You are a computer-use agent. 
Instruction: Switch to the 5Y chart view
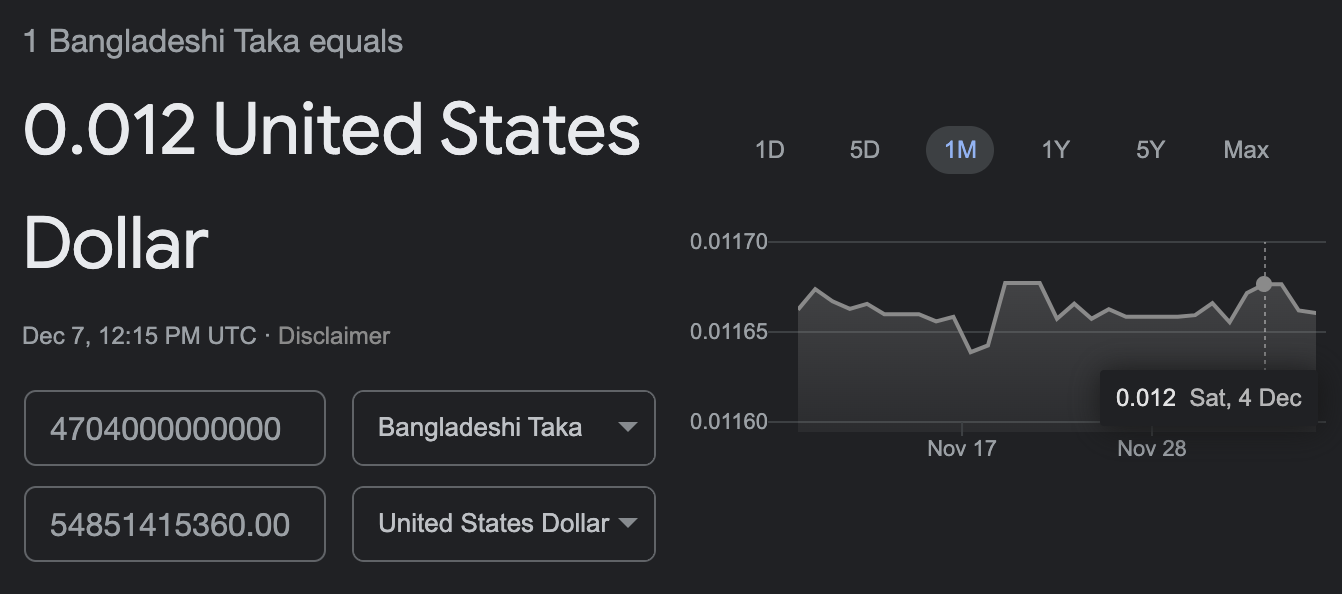pos(1150,150)
